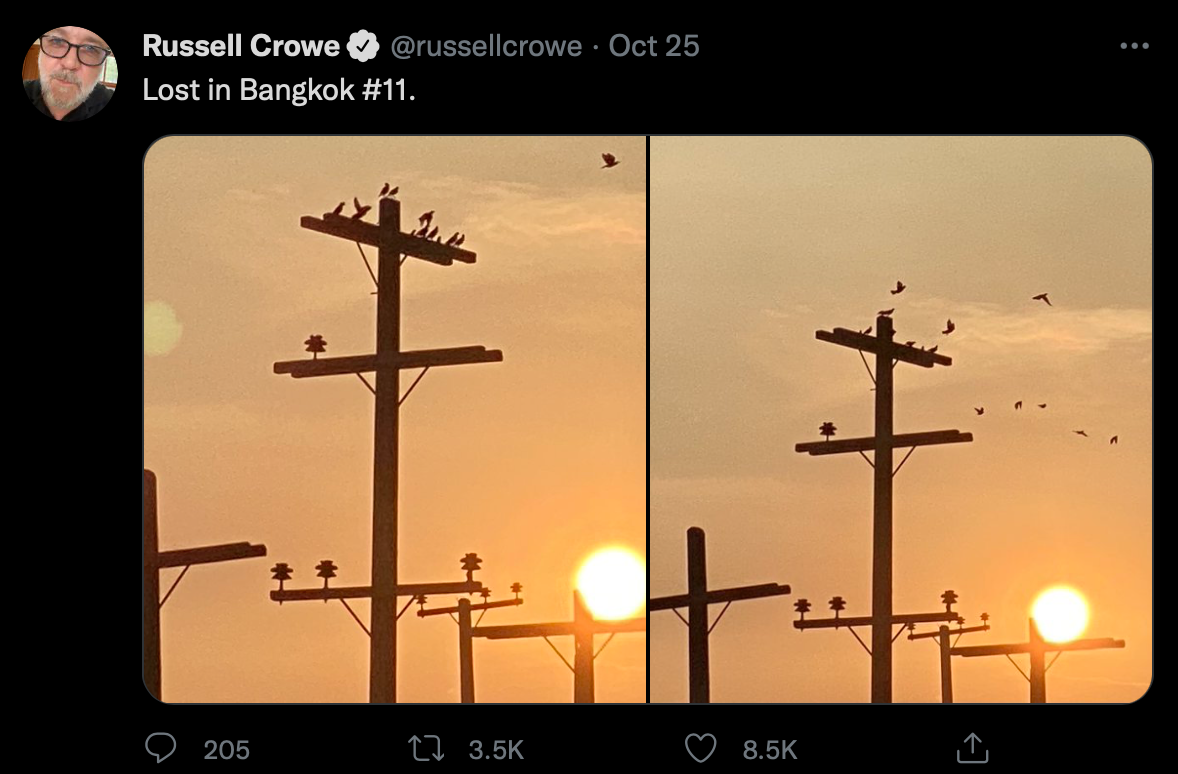Open Russell Crowe's profile picture
1178x774 pixels.
(69, 73)
